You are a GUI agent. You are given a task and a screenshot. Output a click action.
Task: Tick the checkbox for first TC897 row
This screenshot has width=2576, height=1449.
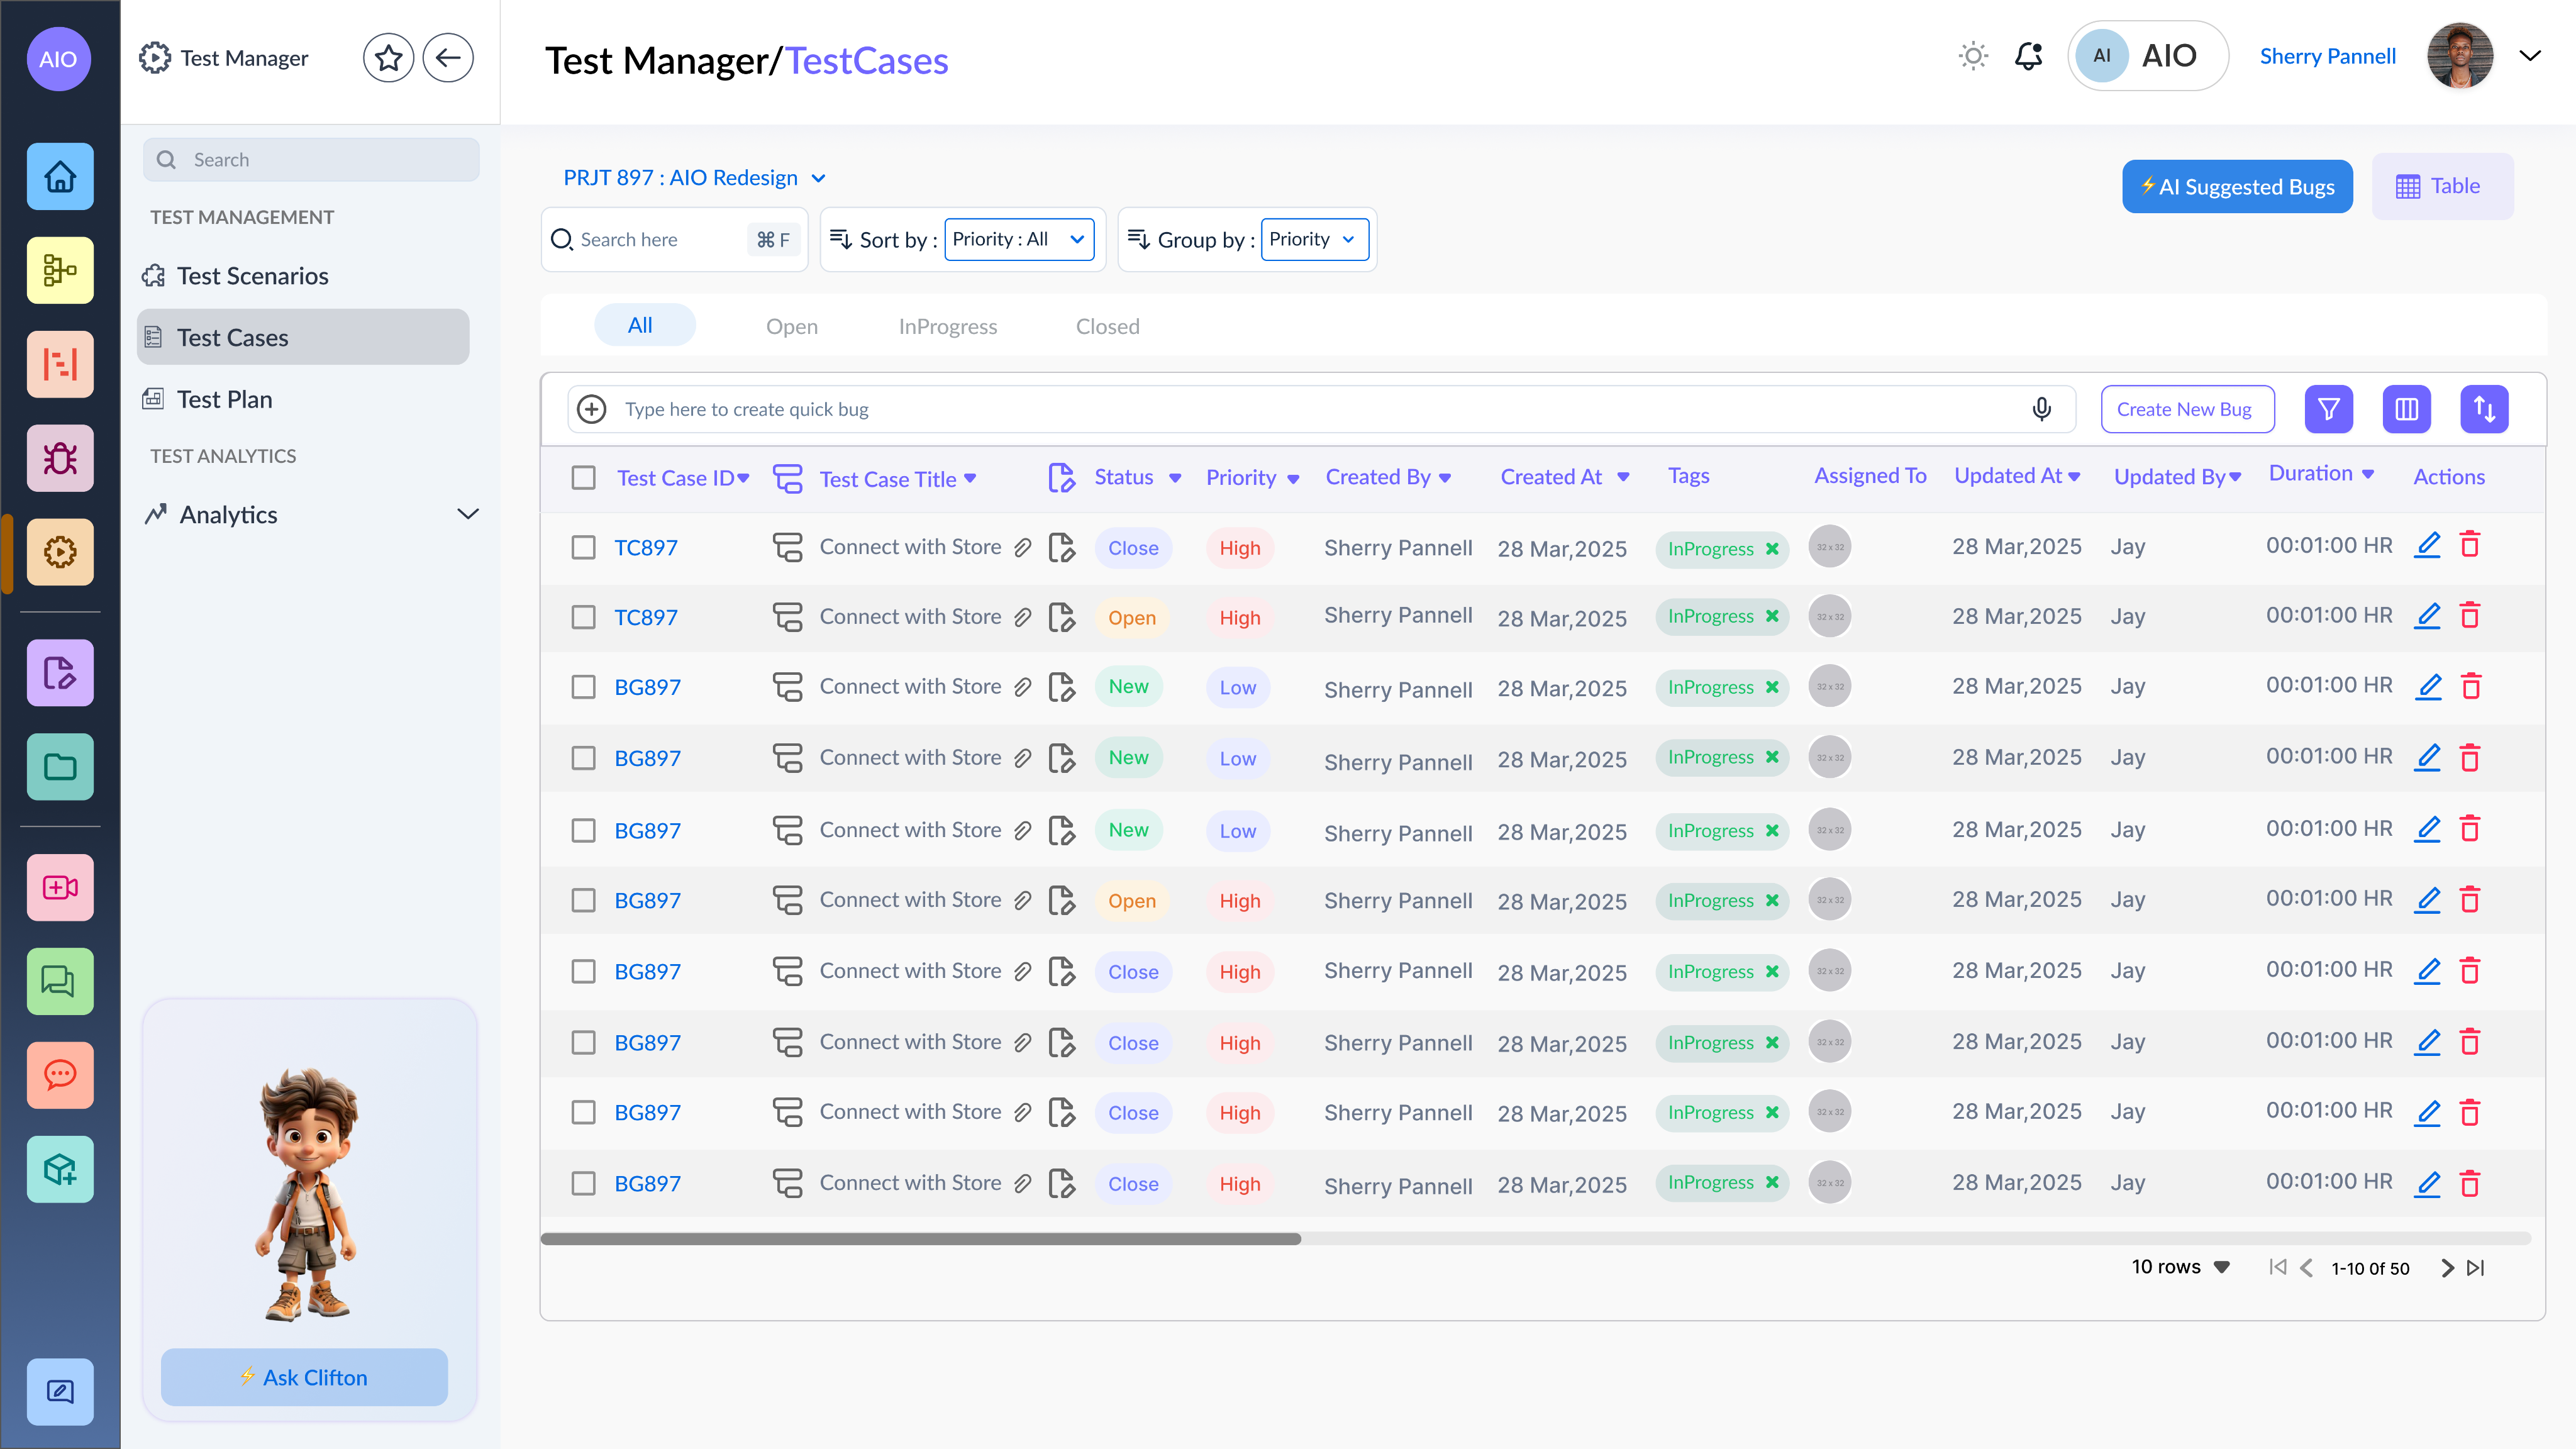click(x=583, y=547)
